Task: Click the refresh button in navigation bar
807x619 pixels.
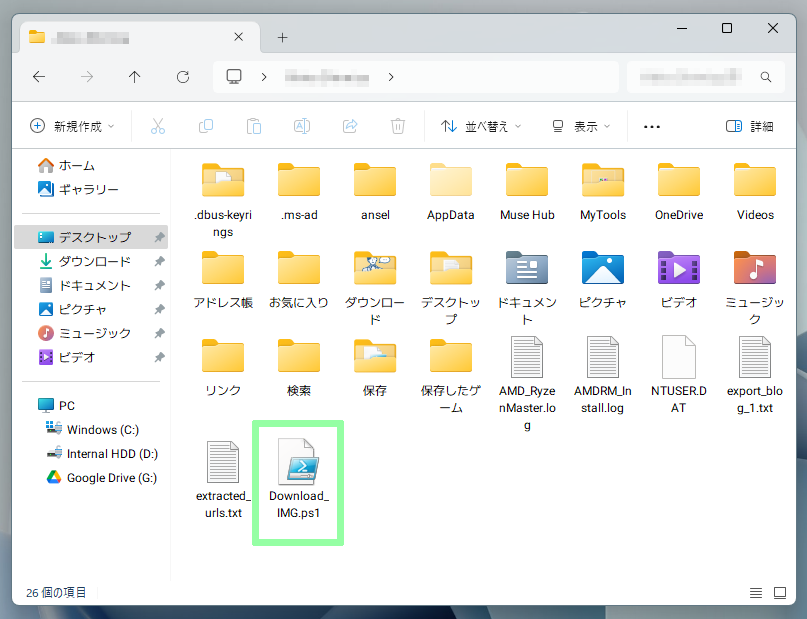Action: click(183, 77)
